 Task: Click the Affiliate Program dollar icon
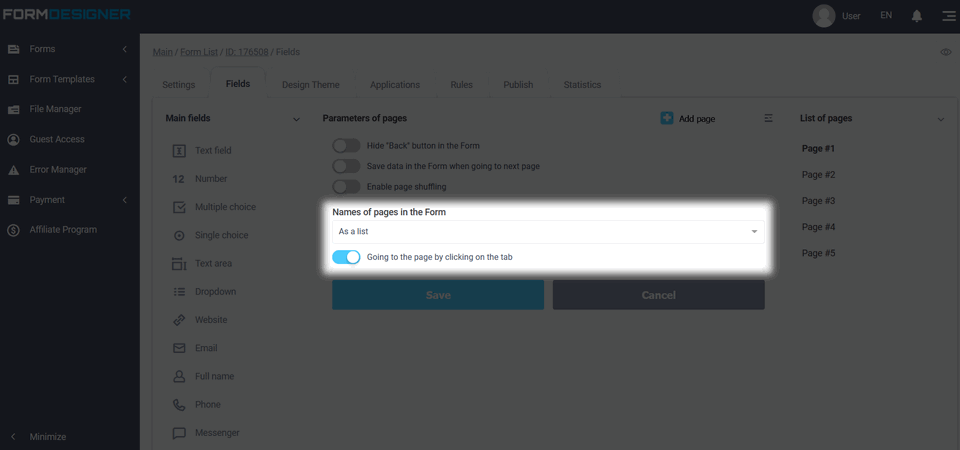(13, 230)
